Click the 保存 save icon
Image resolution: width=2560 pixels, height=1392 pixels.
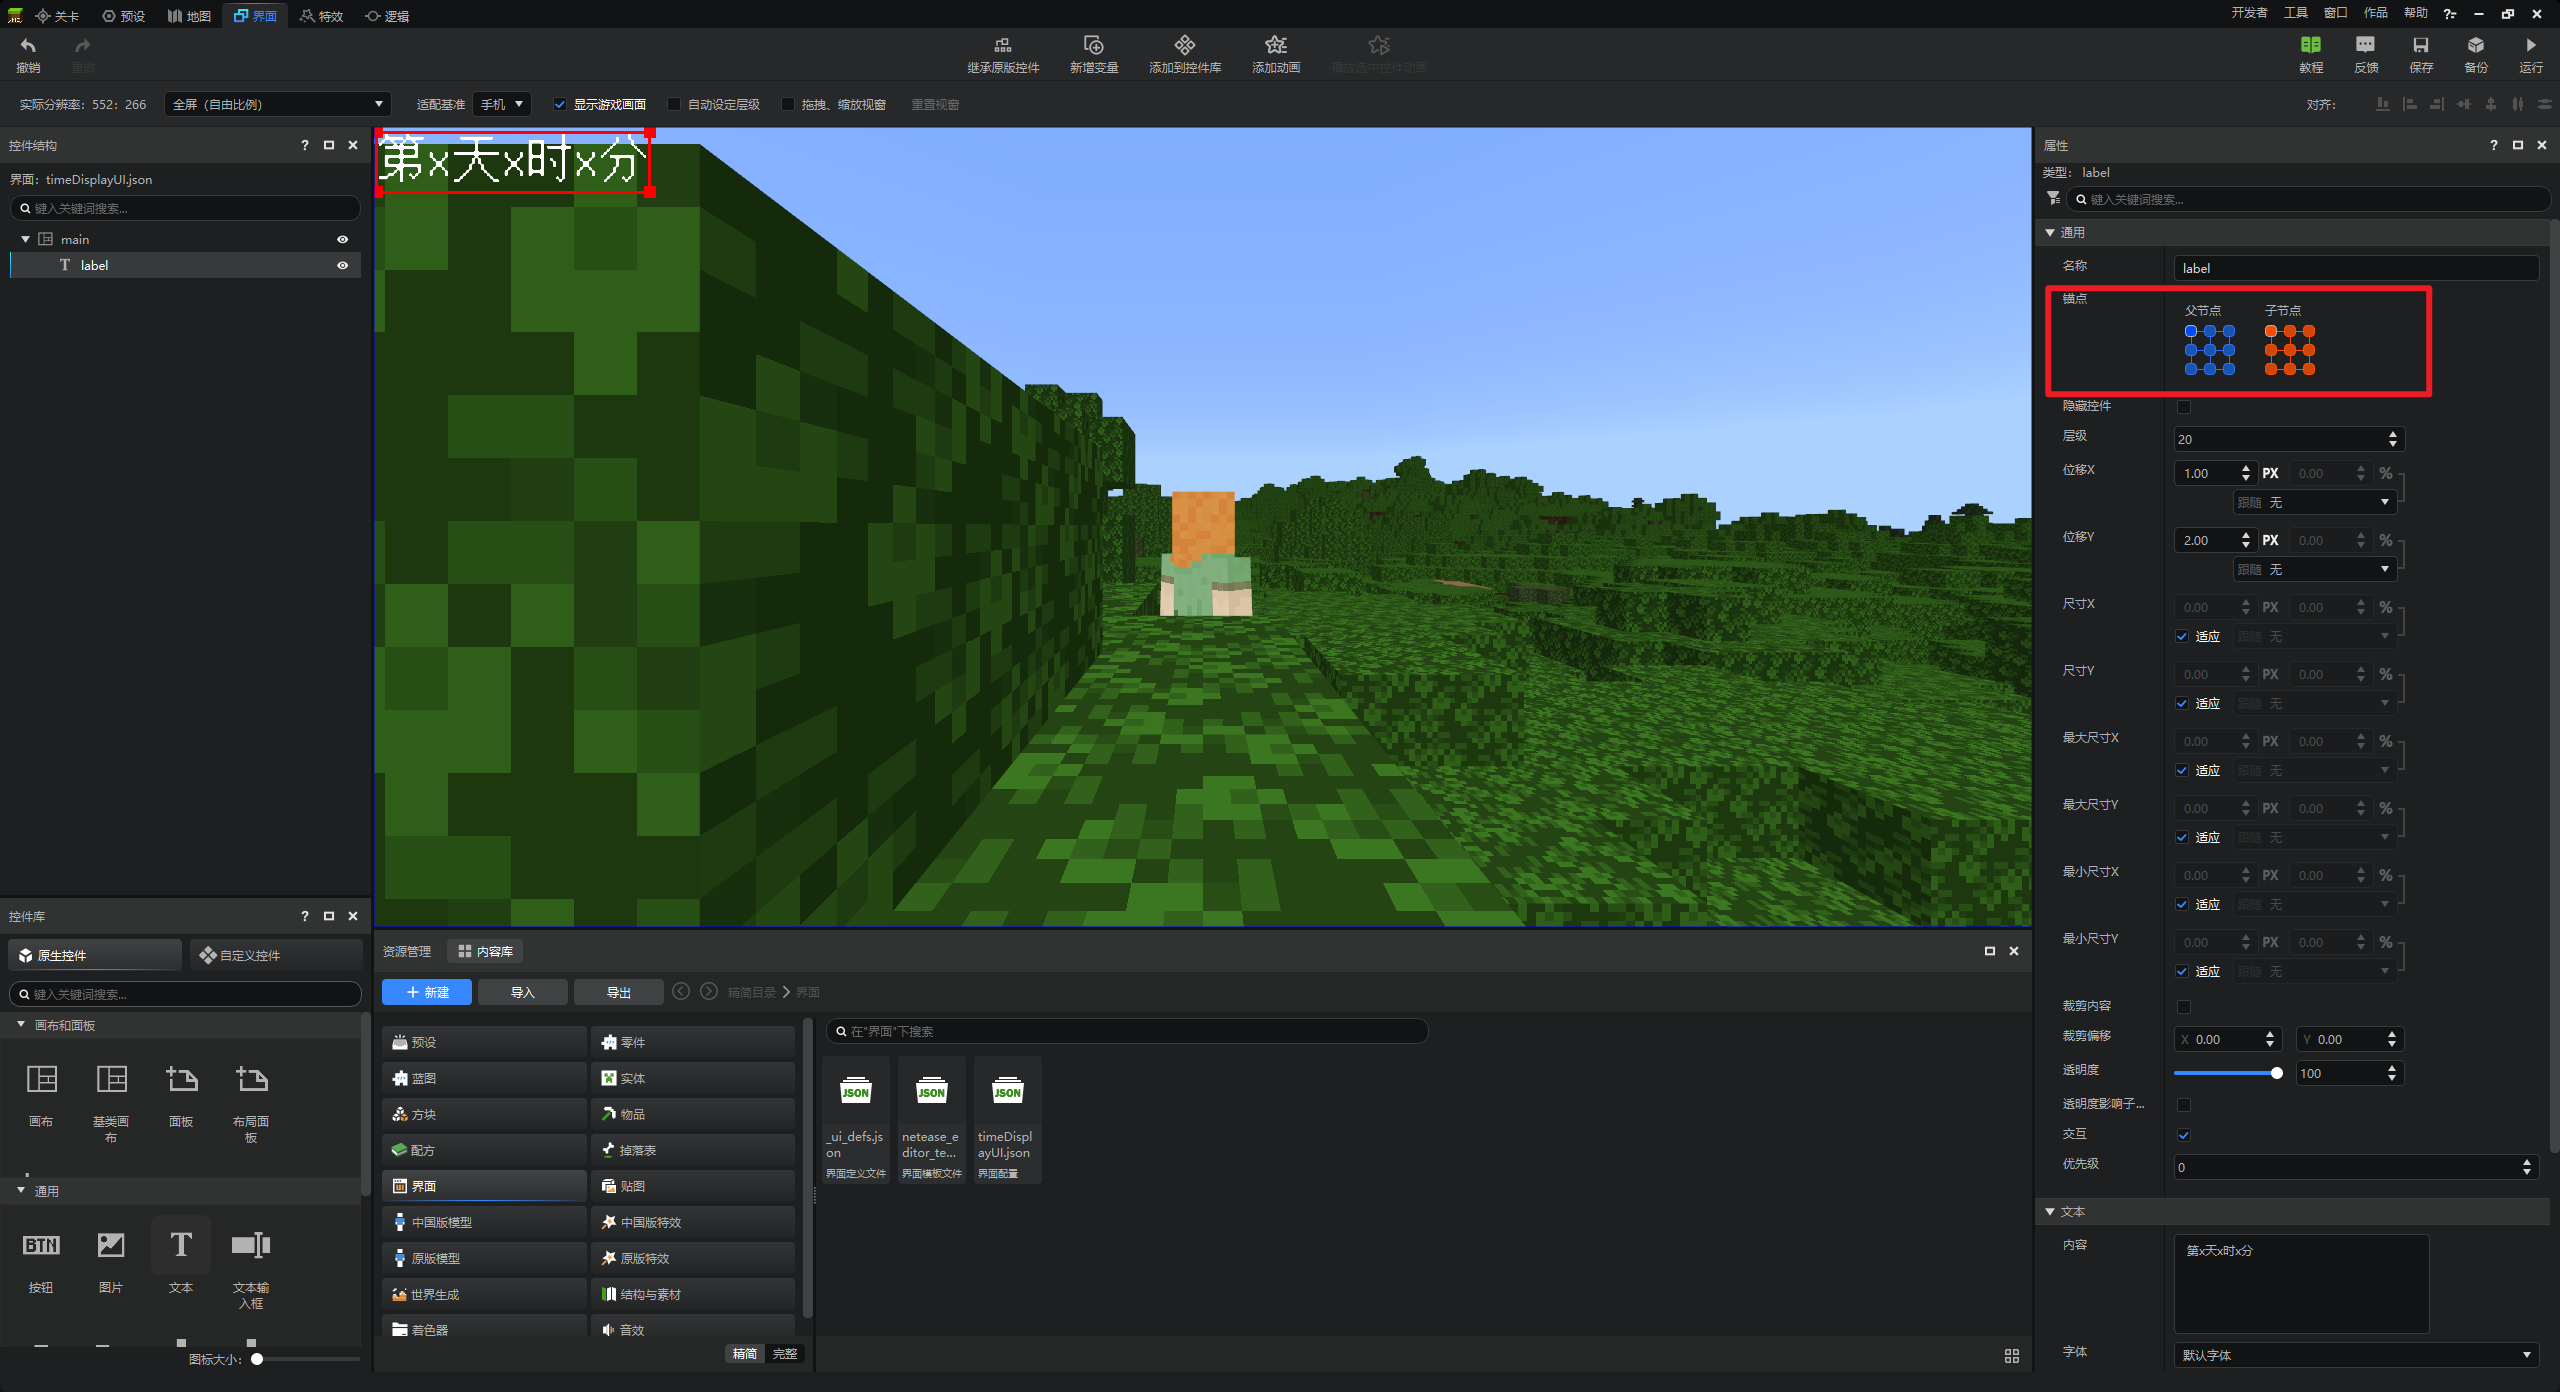click(x=2420, y=45)
